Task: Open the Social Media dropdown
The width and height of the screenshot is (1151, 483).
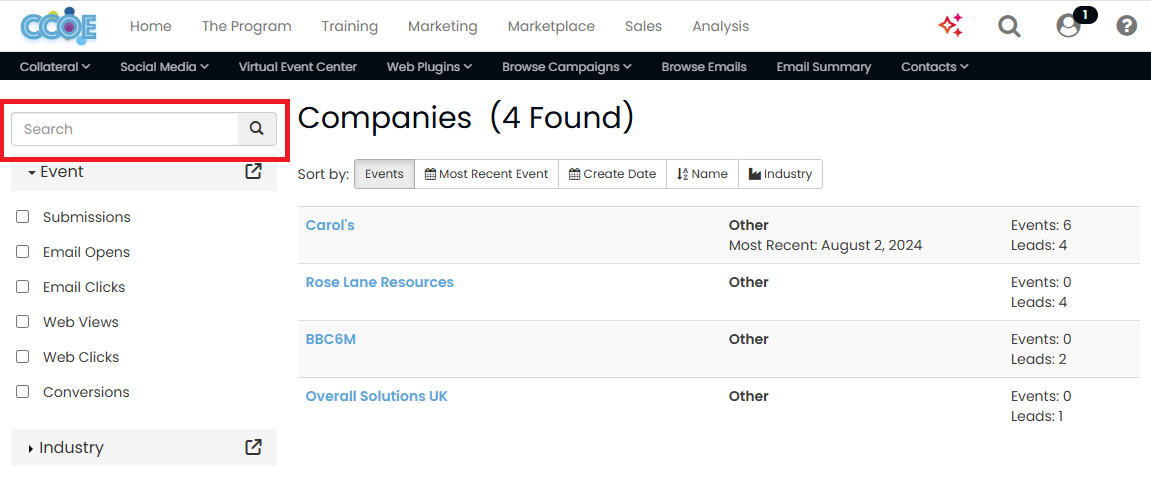Action: pos(164,67)
